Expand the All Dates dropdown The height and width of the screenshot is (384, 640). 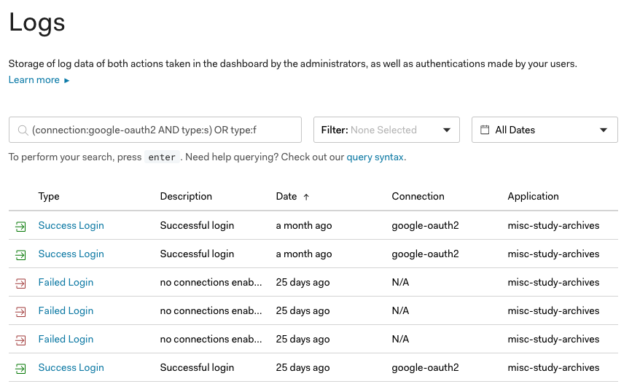pos(544,130)
